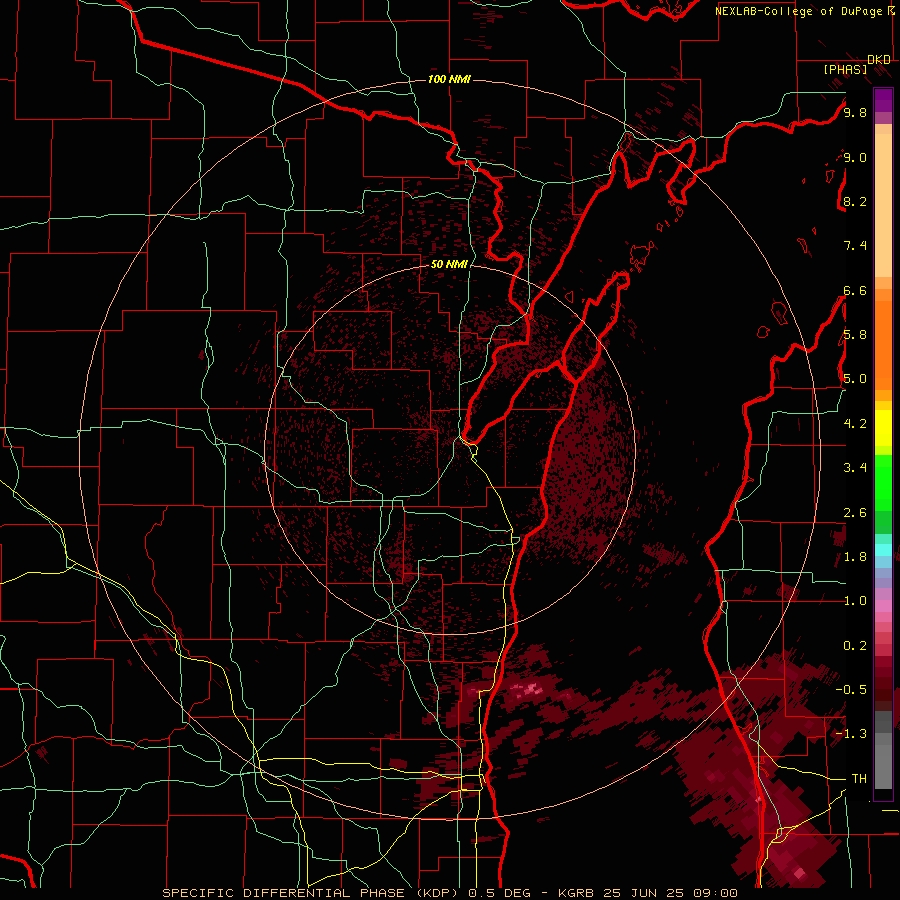The height and width of the screenshot is (900, 900).
Task: Select the 5.8 value on the scale
Action: coord(855,335)
